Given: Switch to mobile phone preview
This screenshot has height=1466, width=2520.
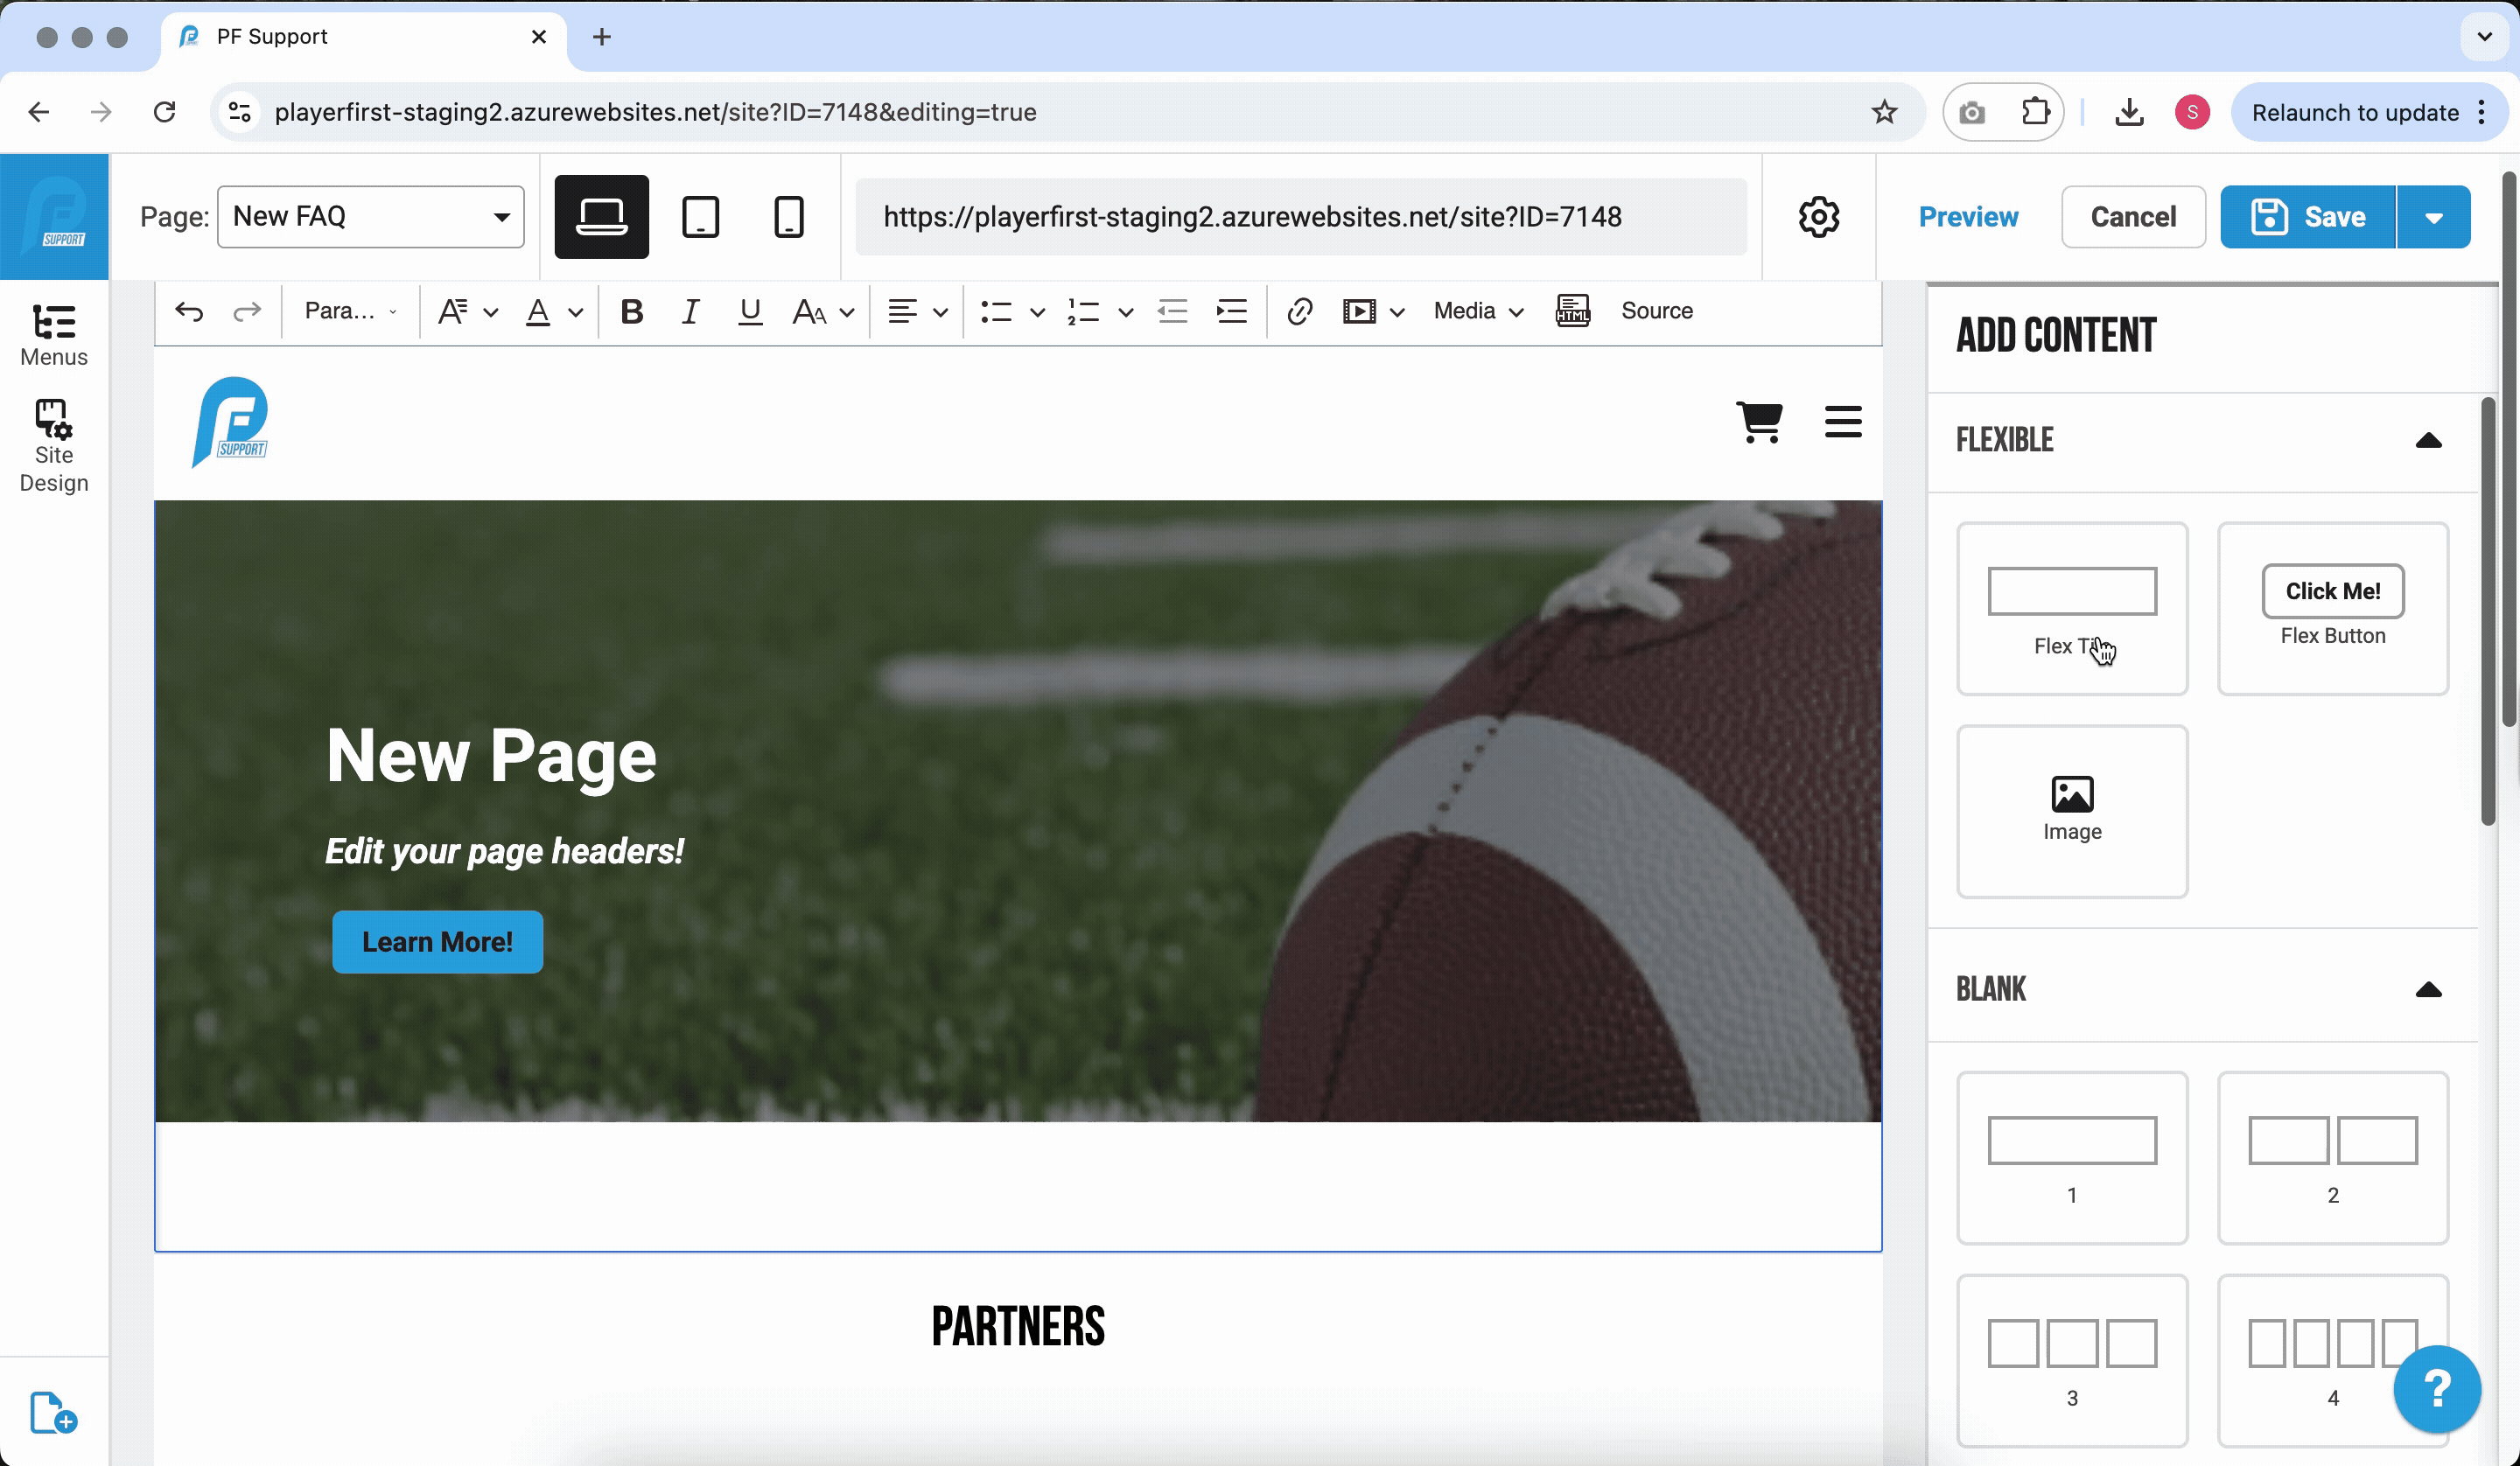Looking at the screenshot, I should (788, 217).
